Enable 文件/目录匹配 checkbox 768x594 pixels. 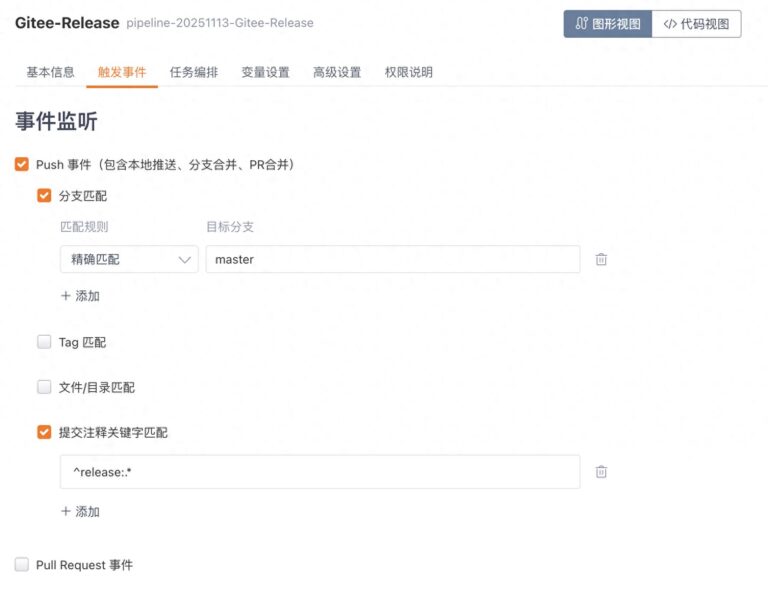click(x=44, y=387)
